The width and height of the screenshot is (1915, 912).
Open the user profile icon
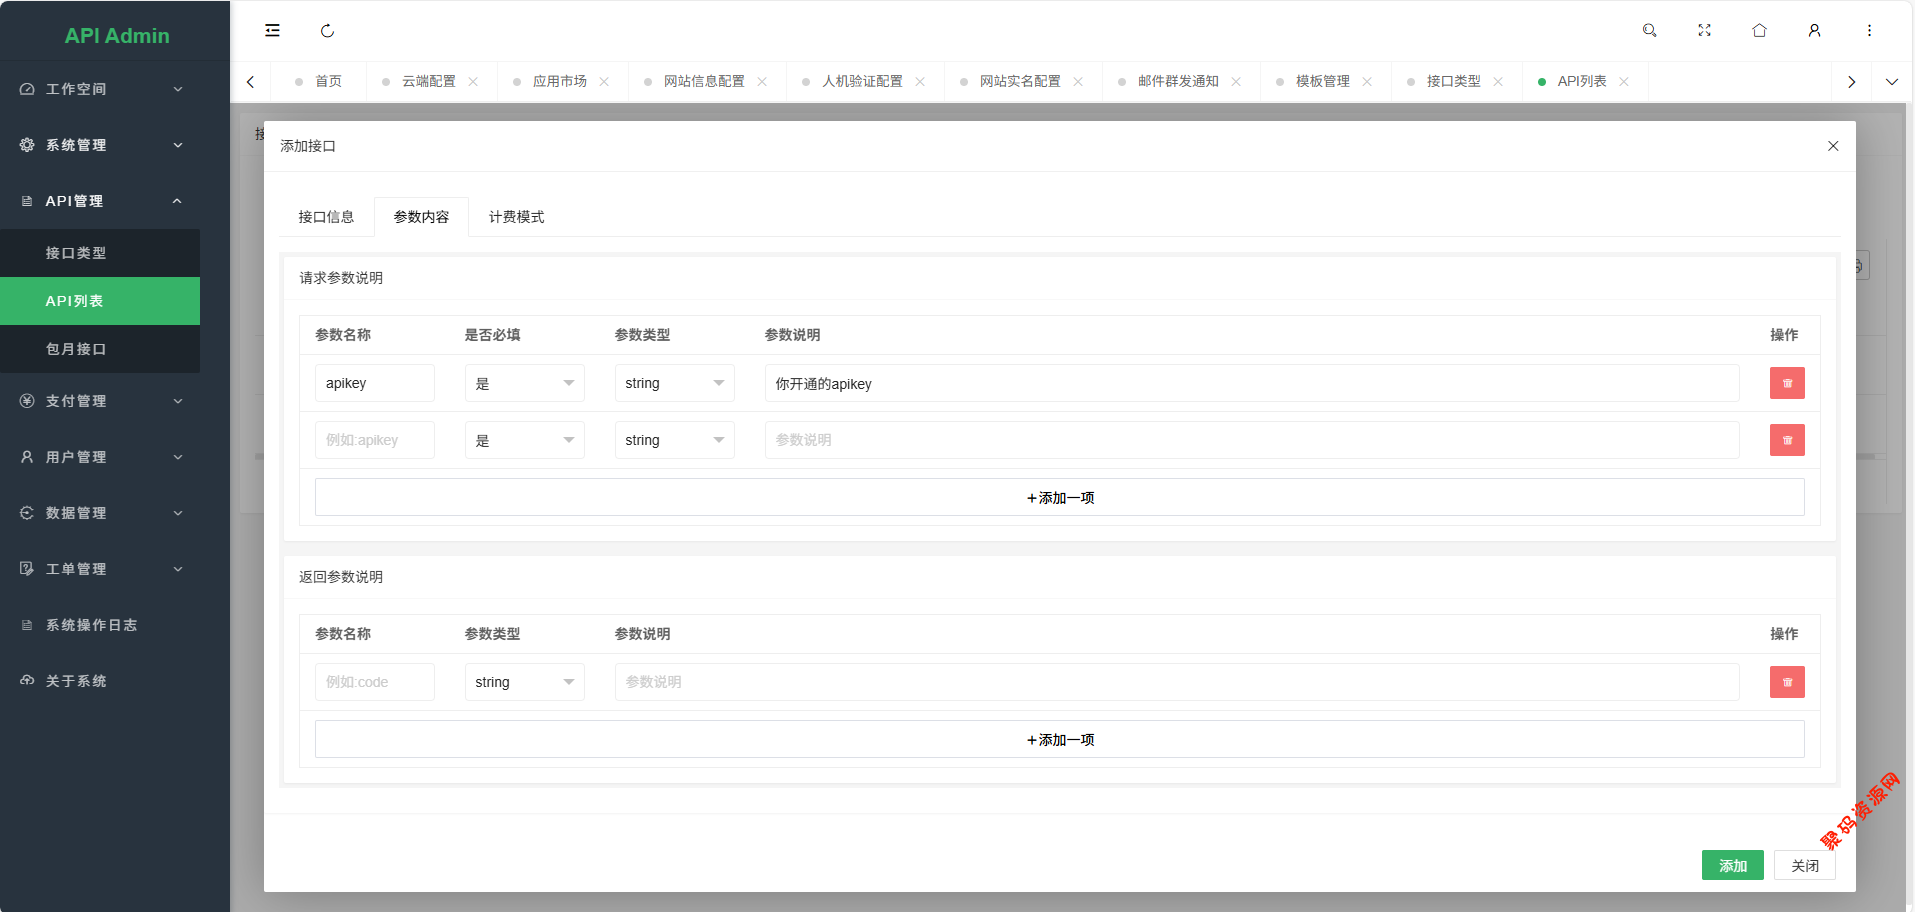tap(1814, 31)
